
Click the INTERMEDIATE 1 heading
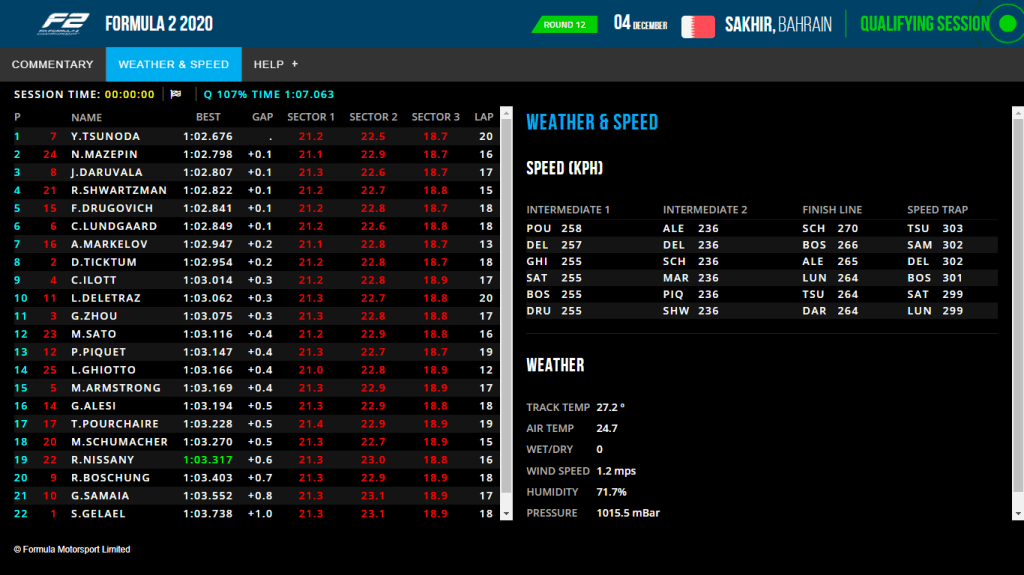[568, 210]
